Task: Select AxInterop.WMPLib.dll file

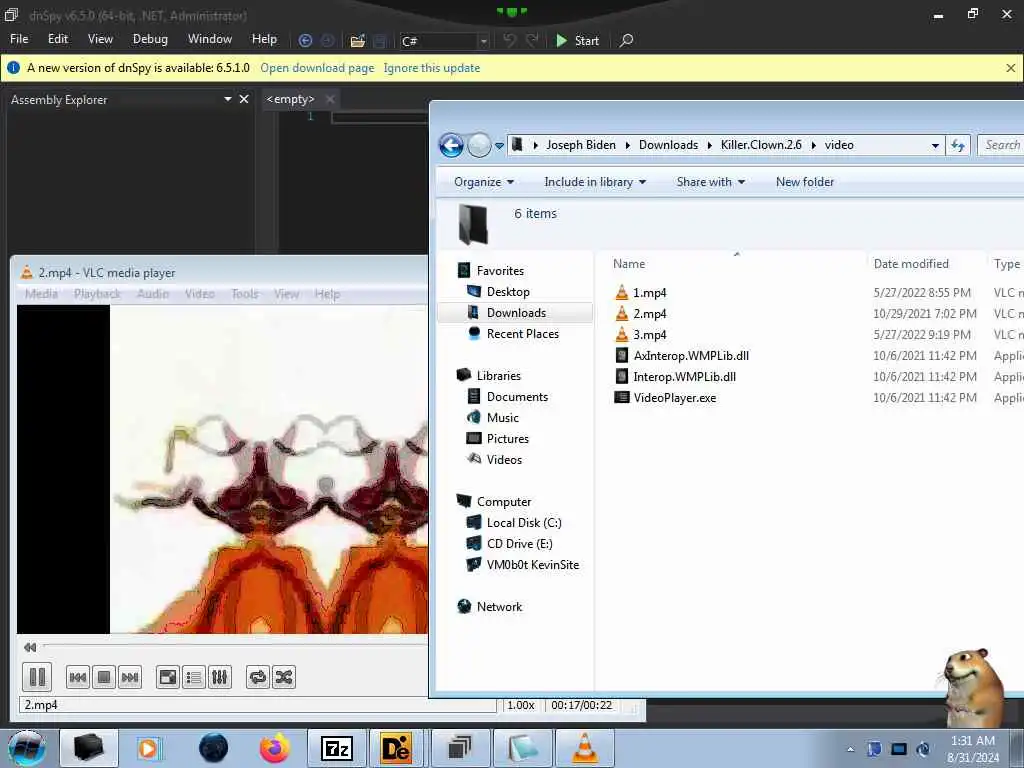Action: click(x=682, y=355)
